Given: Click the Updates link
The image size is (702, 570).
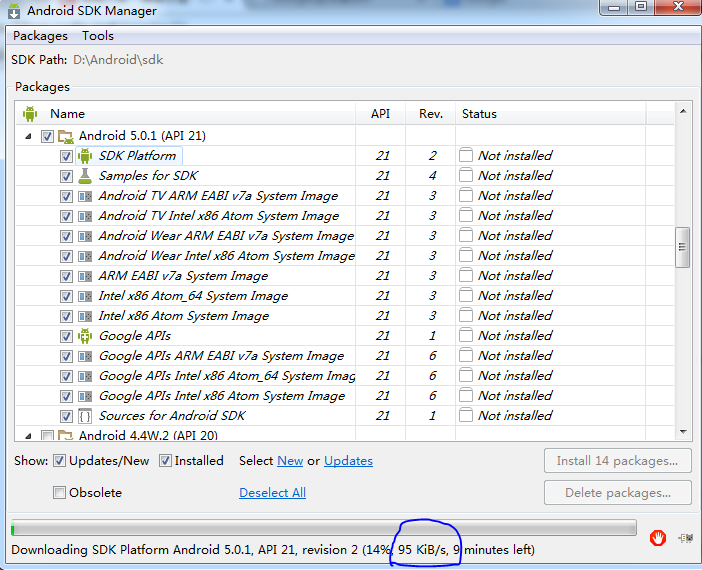Looking at the screenshot, I should click(348, 461).
